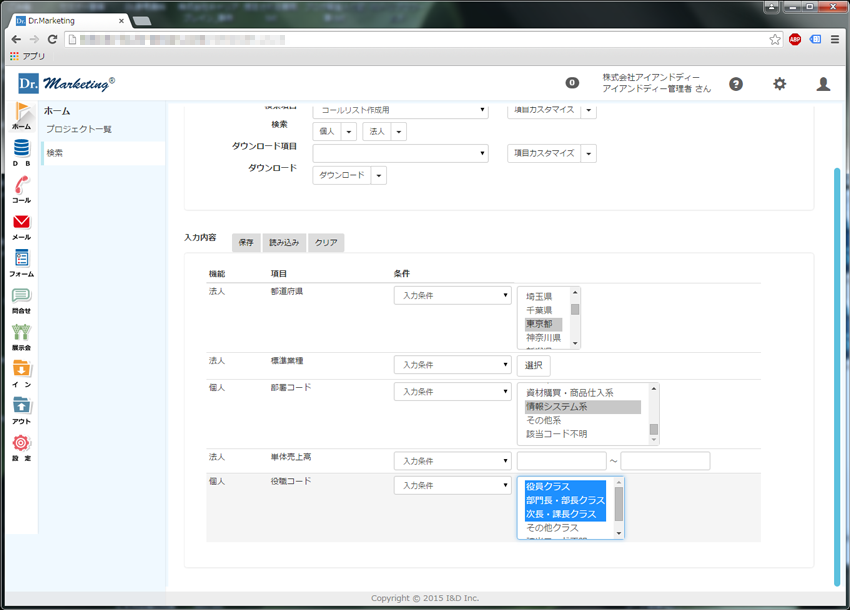Open the 役職コード 入力条件 dropdown
Image resolution: width=850 pixels, height=610 pixels.
pyautogui.click(x=452, y=485)
